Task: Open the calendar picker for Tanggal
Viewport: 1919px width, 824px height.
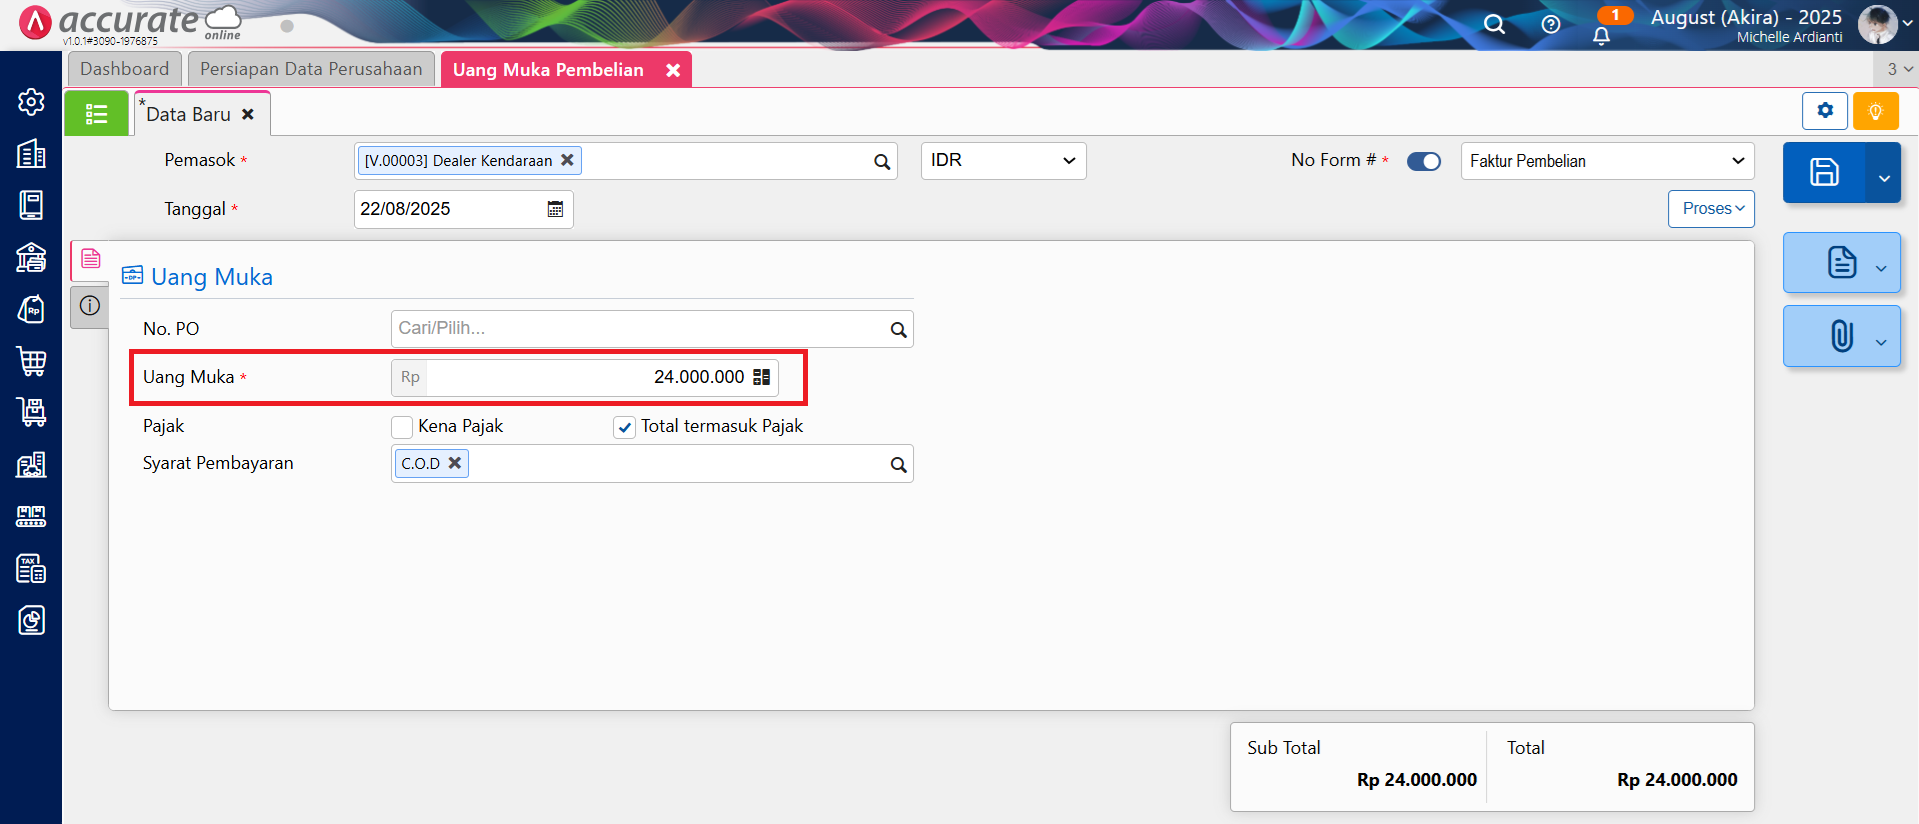Action: pyautogui.click(x=555, y=209)
